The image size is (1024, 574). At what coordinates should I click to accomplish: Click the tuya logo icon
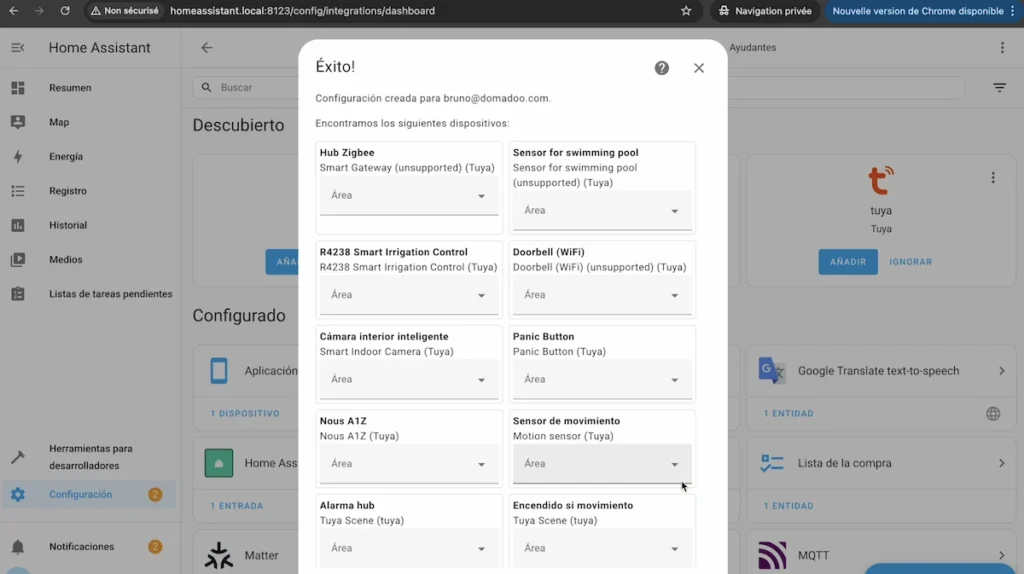pyautogui.click(x=881, y=180)
